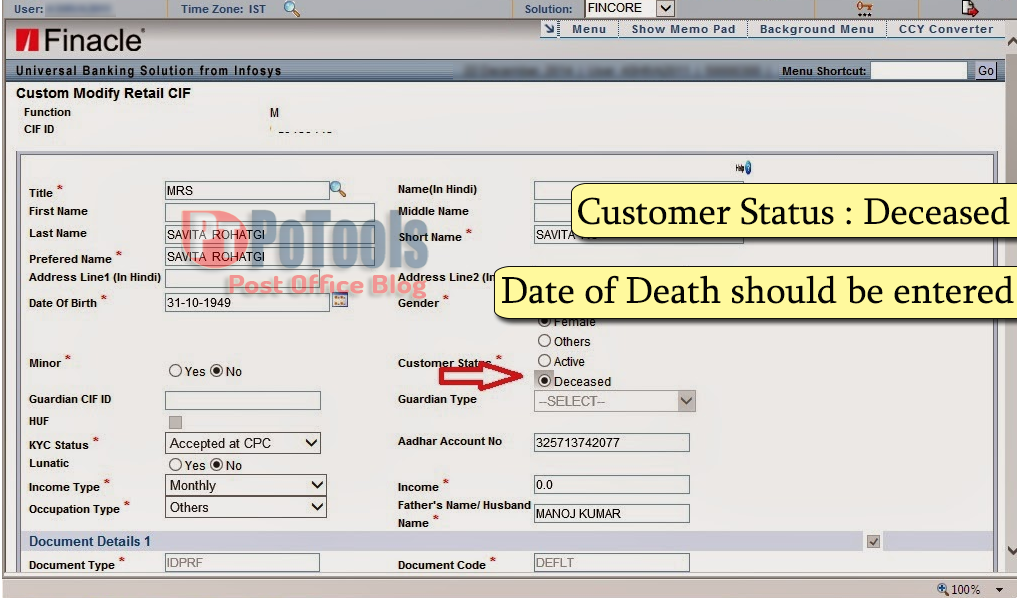Set Lunatic option to Yes
The height and width of the screenshot is (598, 1017).
click(175, 465)
